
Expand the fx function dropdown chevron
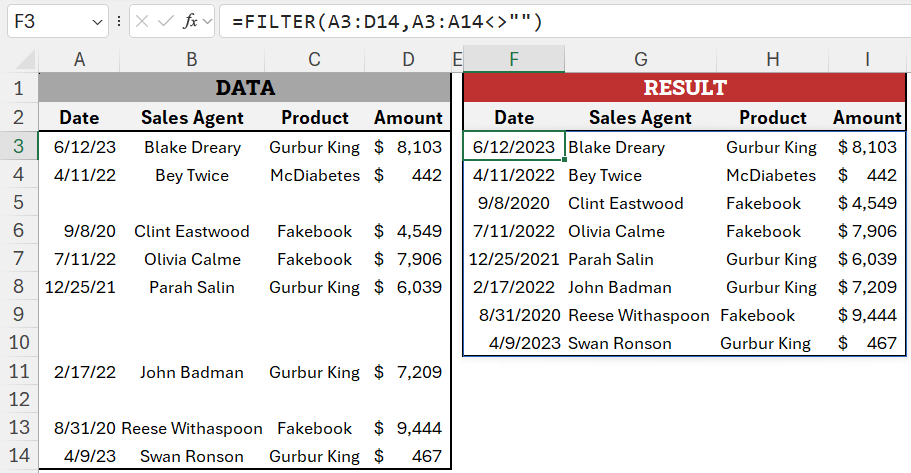(207, 22)
